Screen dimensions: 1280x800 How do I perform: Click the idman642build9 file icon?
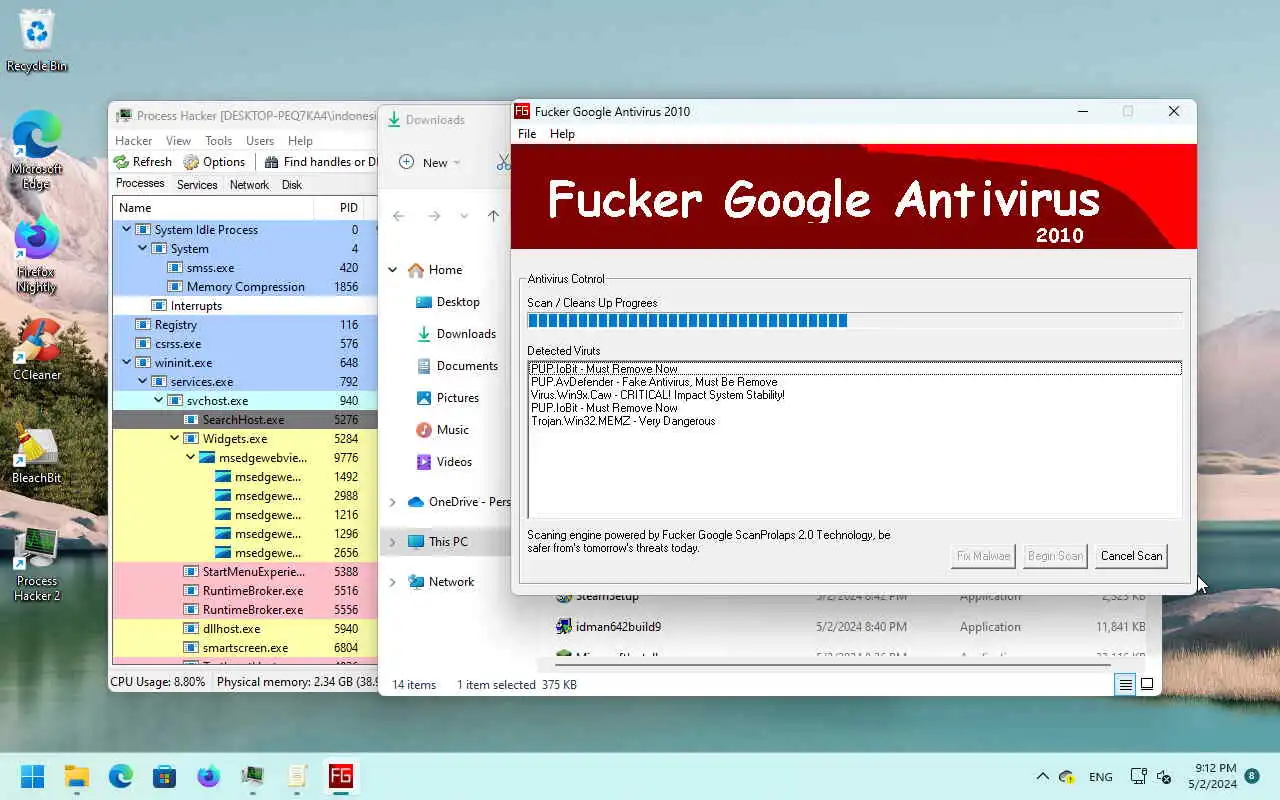pos(564,627)
